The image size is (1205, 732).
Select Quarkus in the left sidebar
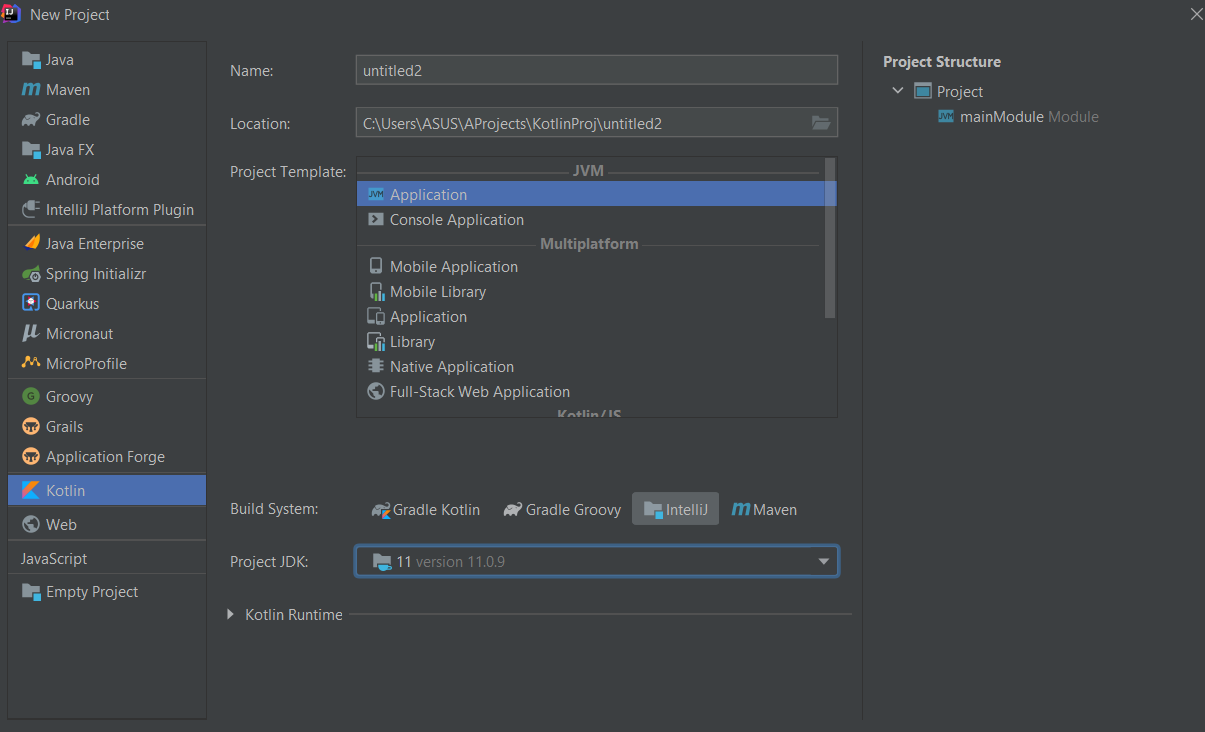coord(72,304)
